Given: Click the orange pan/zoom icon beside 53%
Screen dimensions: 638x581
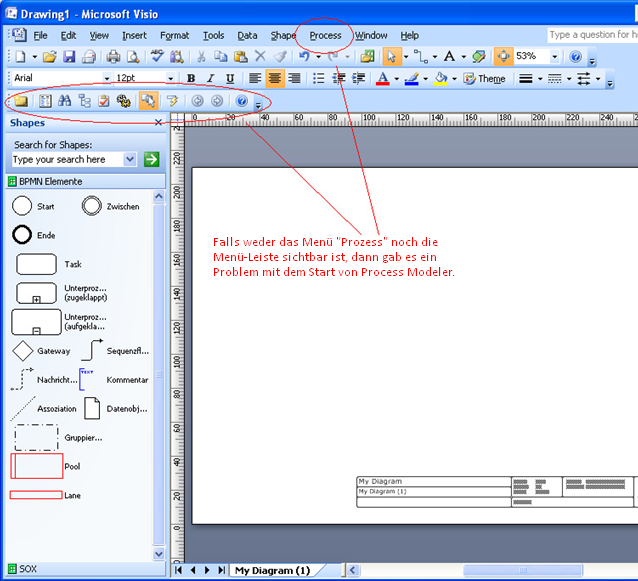Looking at the screenshot, I should point(503,56).
